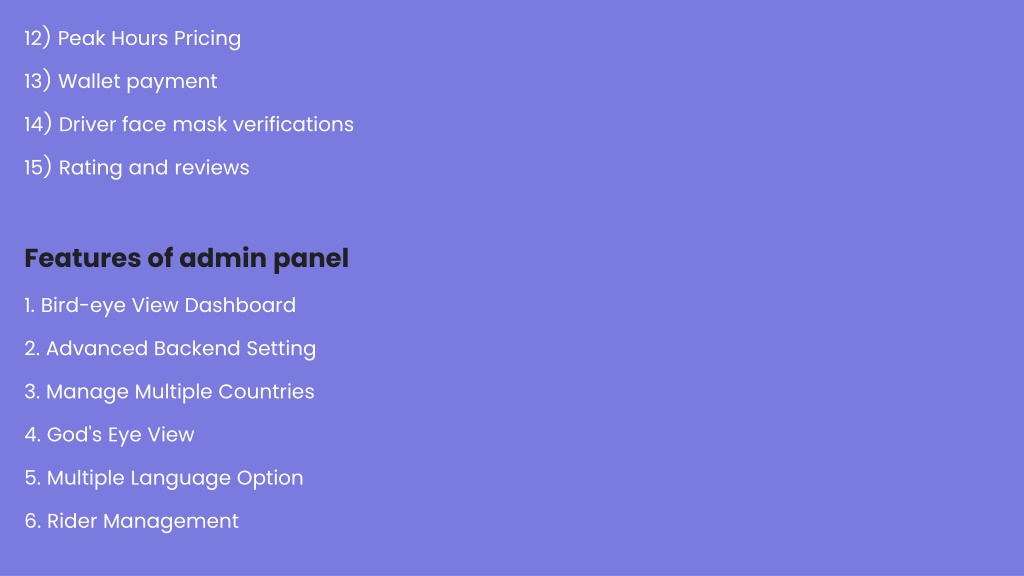Select the 'Rating and reviews' text
The height and width of the screenshot is (576, 1024).
154,168
